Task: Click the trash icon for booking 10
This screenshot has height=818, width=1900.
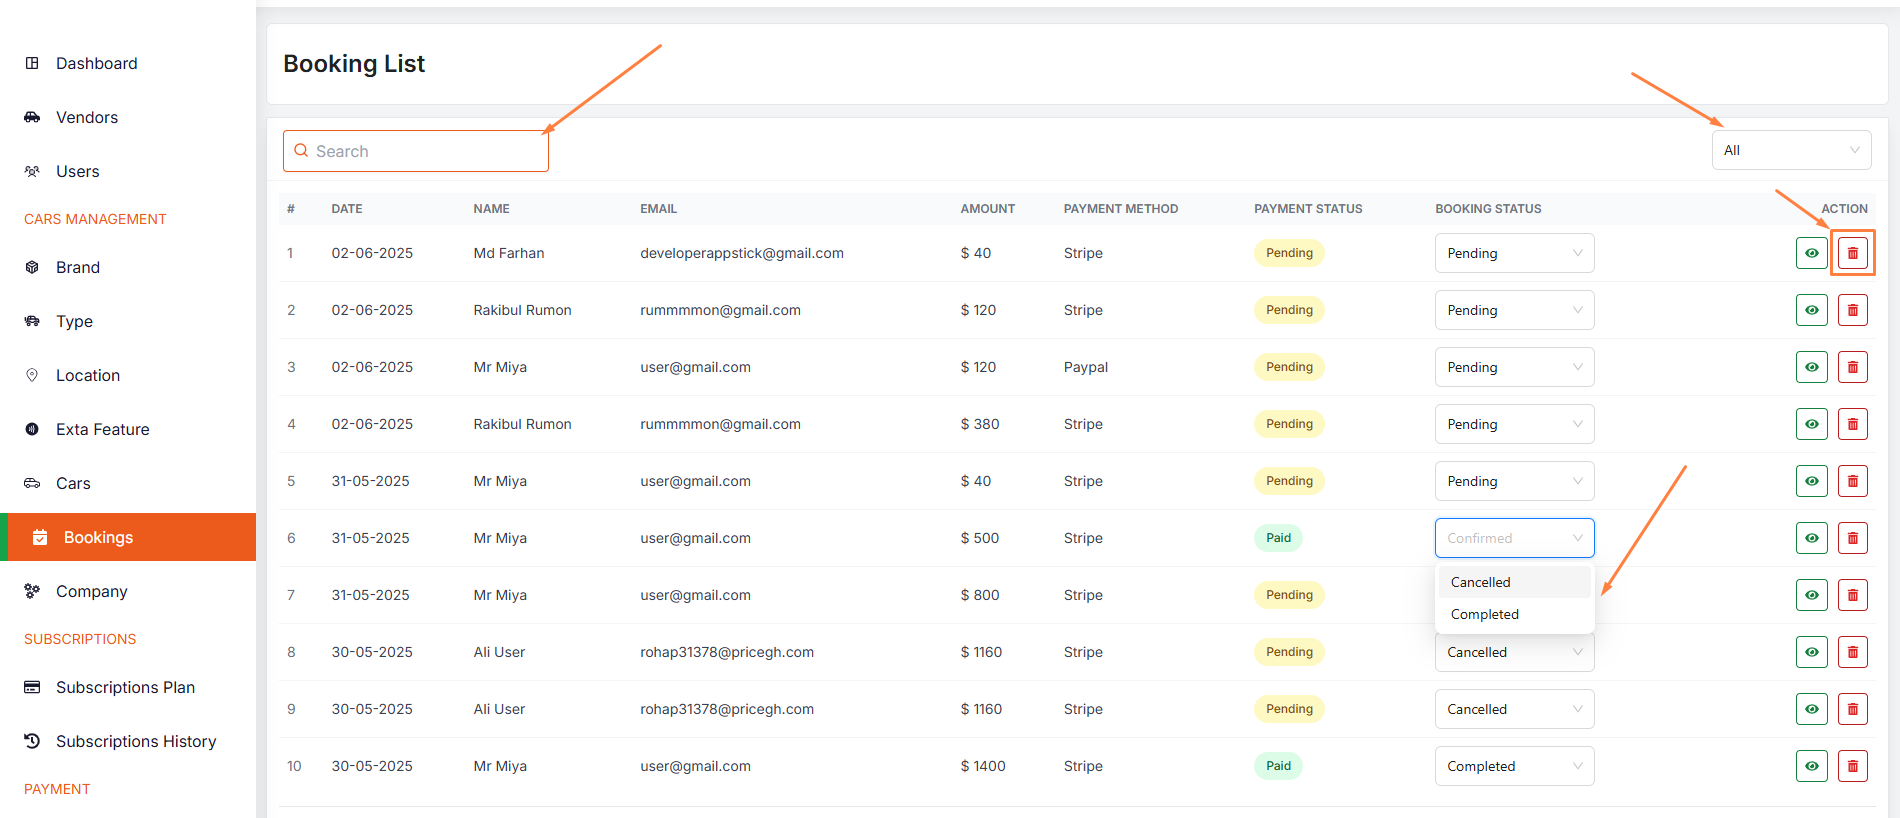Action: [x=1852, y=766]
